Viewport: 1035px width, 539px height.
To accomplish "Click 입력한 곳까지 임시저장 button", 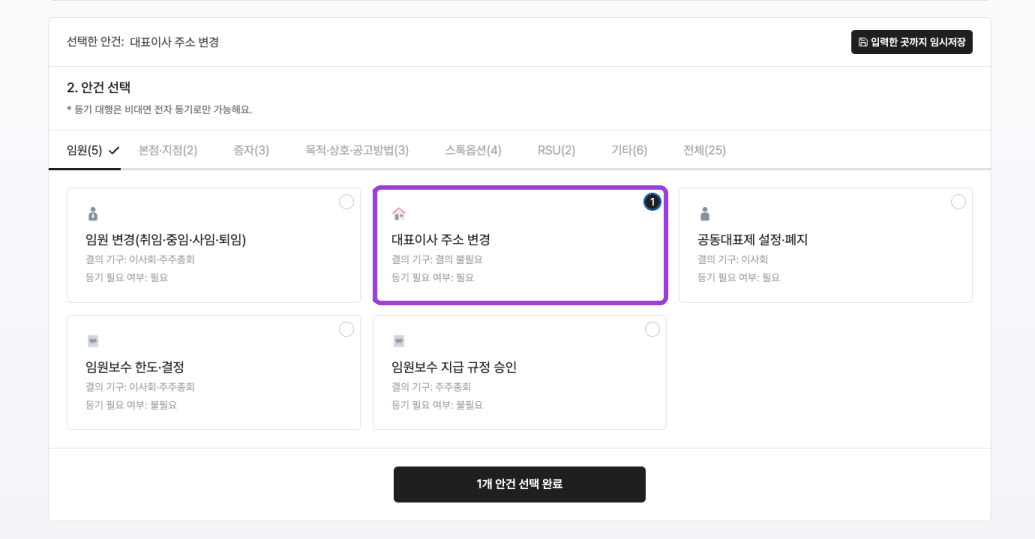I will pos(912,42).
